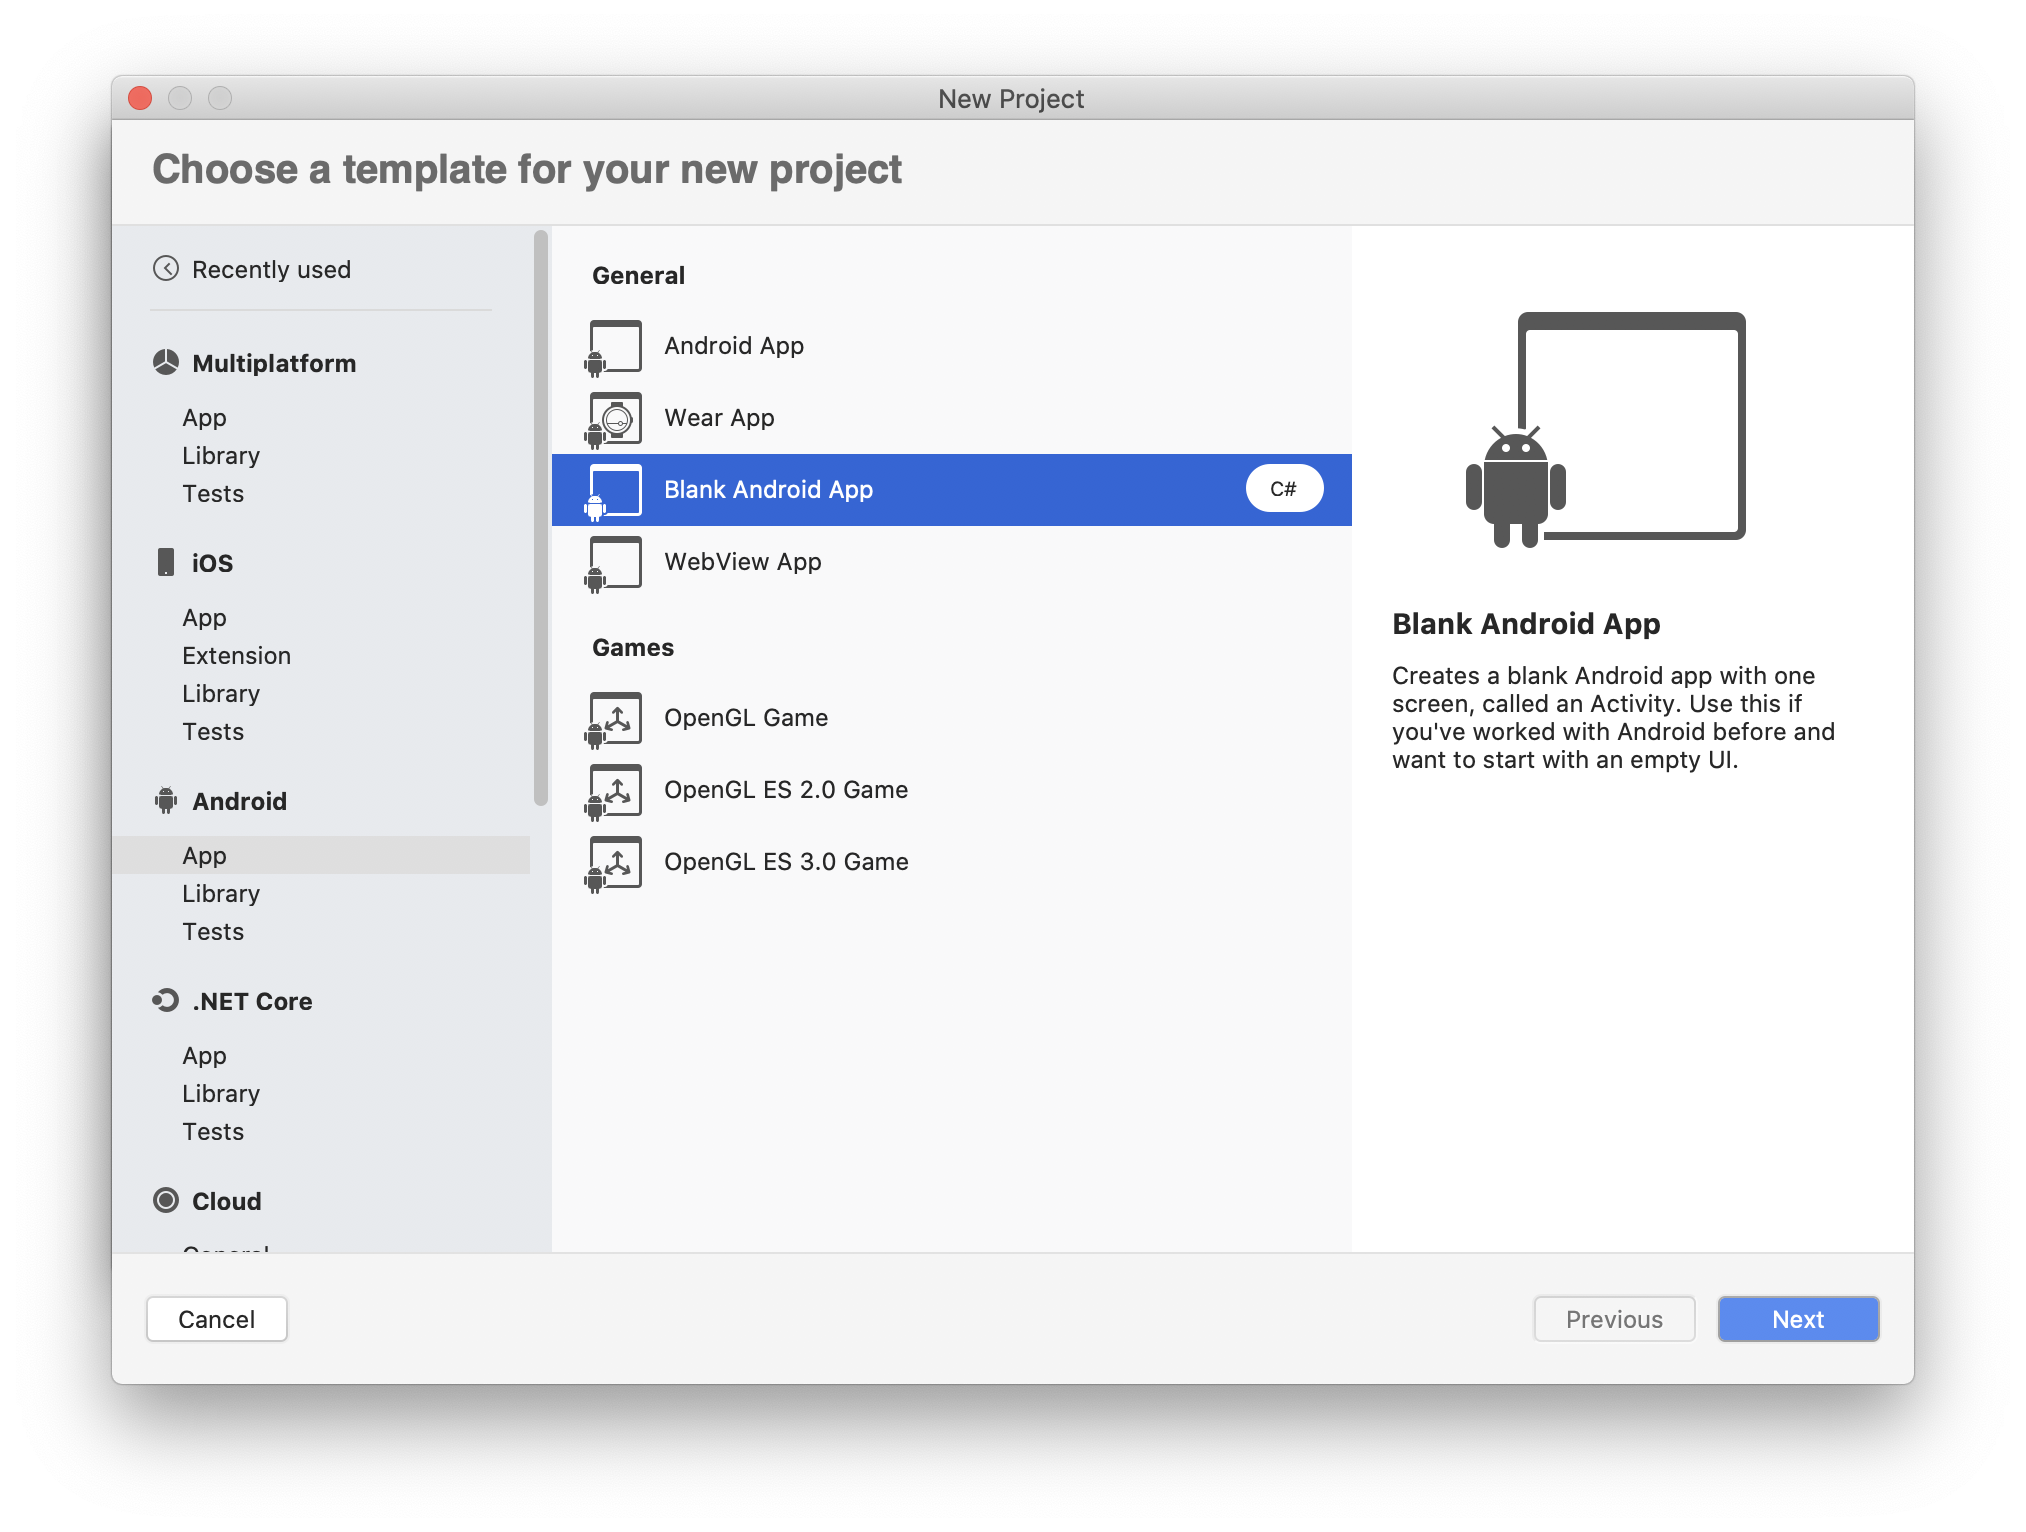Click the sidebar vertical scrollbar

[541, 520]
